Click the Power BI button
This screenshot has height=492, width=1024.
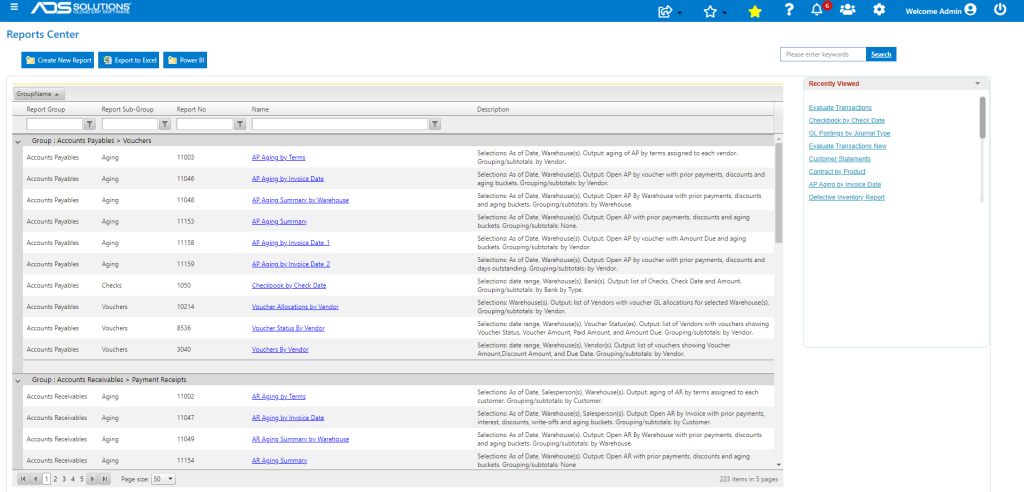coord(185,60)
